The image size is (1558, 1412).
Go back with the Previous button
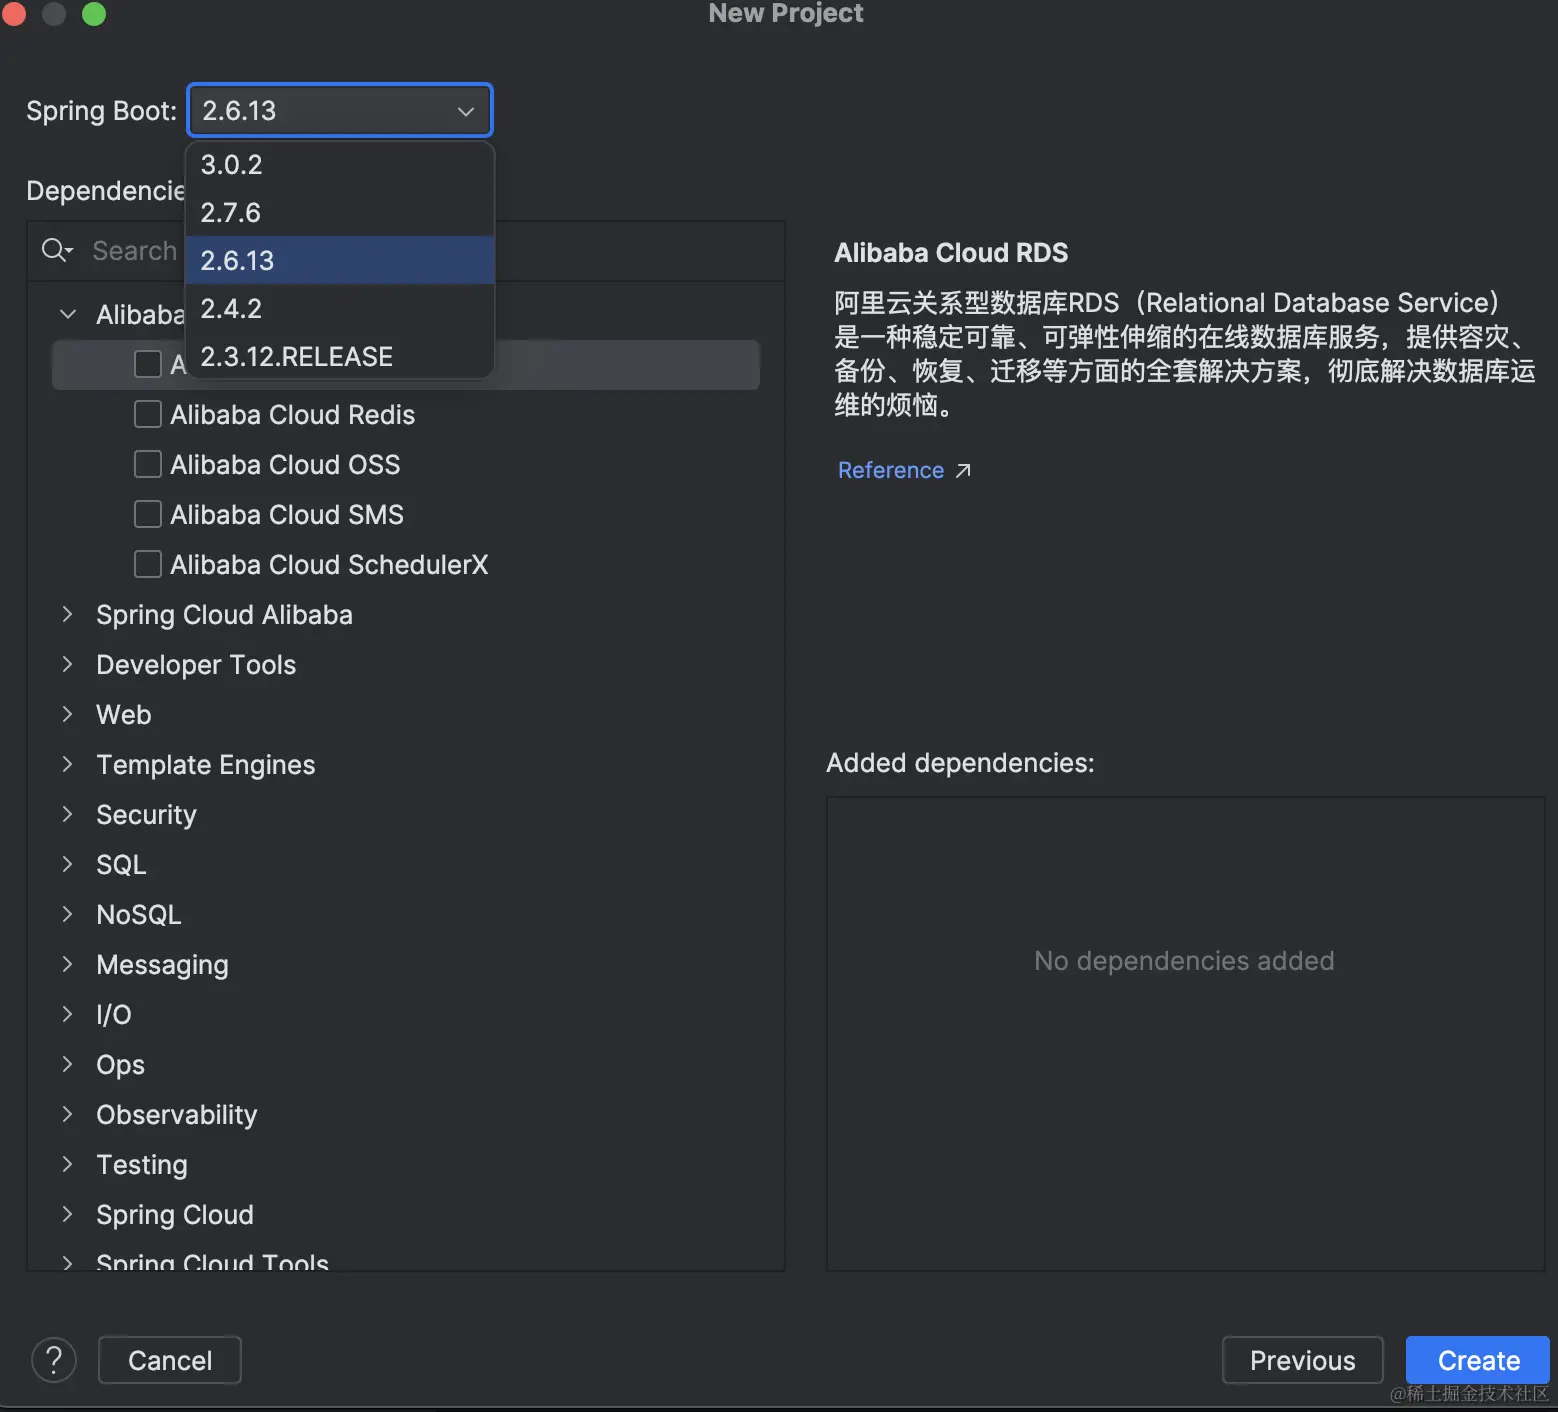pos(1302,1360)
